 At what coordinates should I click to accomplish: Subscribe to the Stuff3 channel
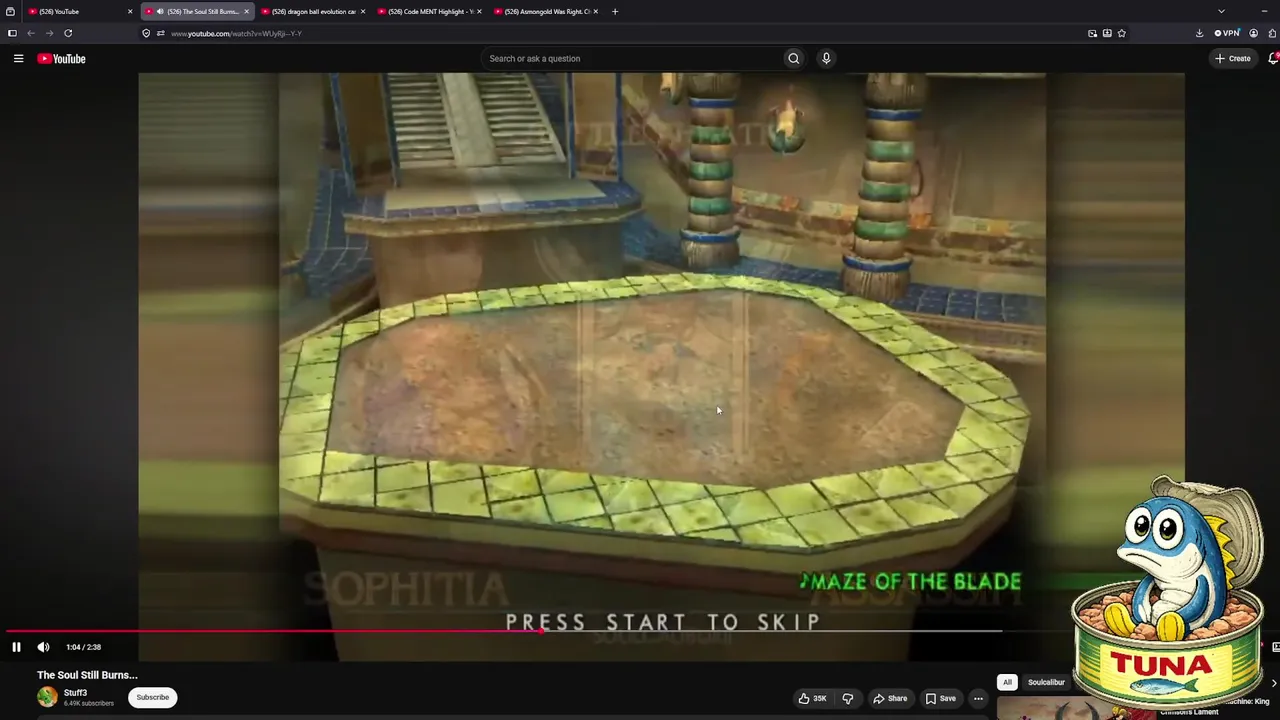coord(153,697)
